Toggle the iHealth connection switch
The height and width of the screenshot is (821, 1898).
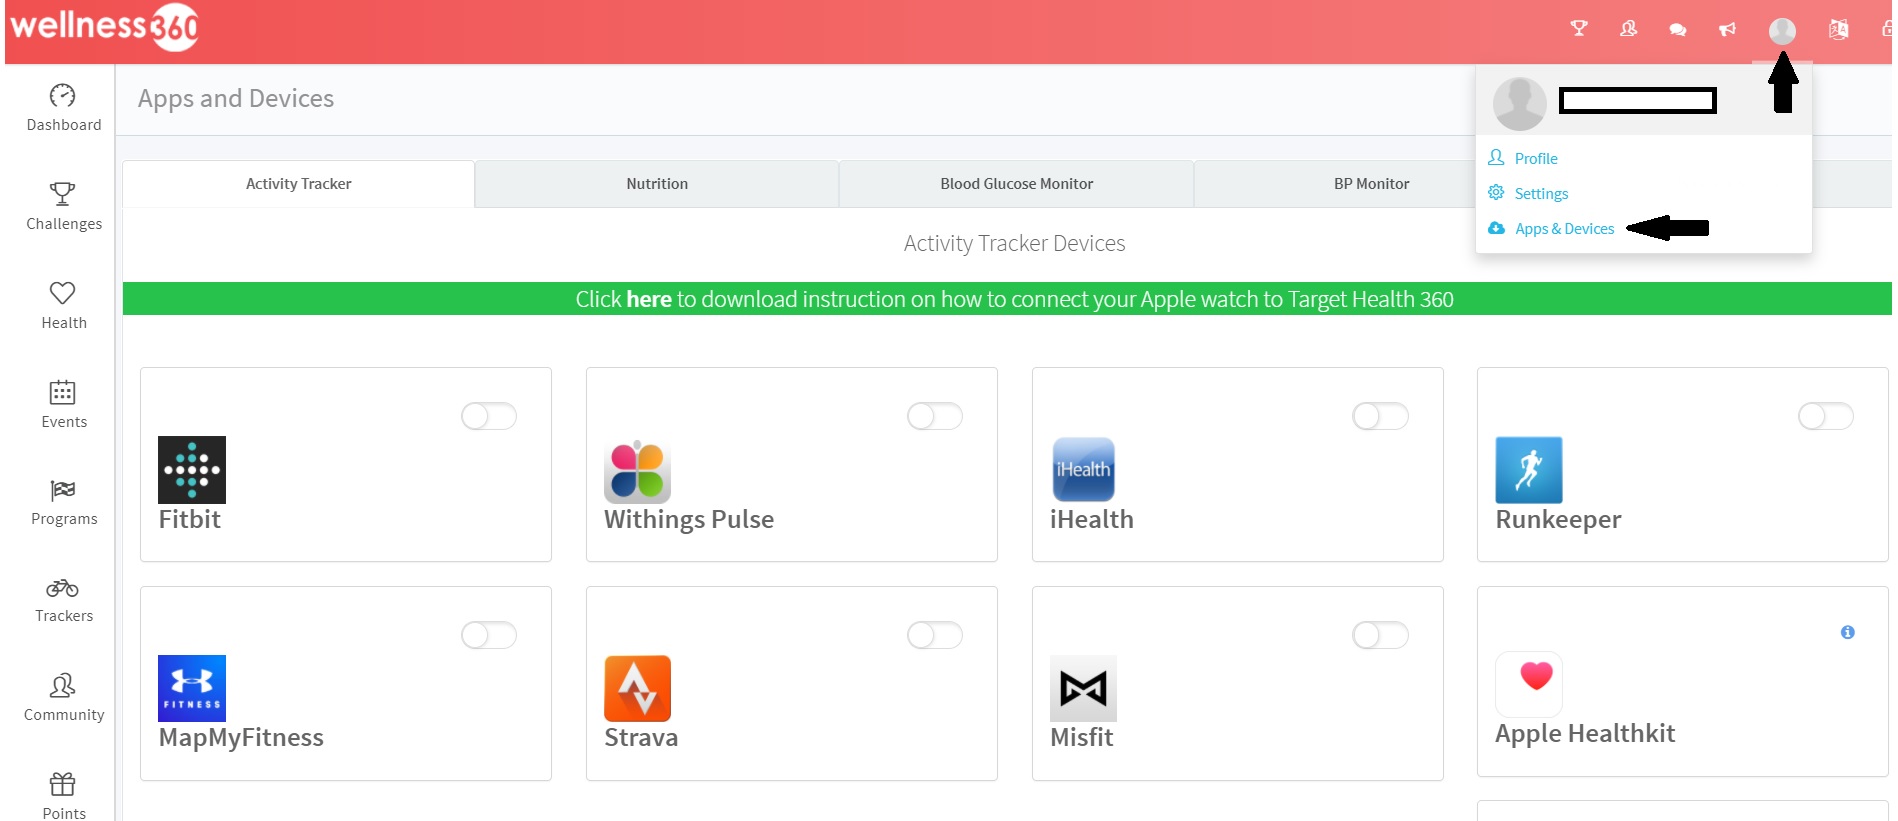coord(1380,416)
